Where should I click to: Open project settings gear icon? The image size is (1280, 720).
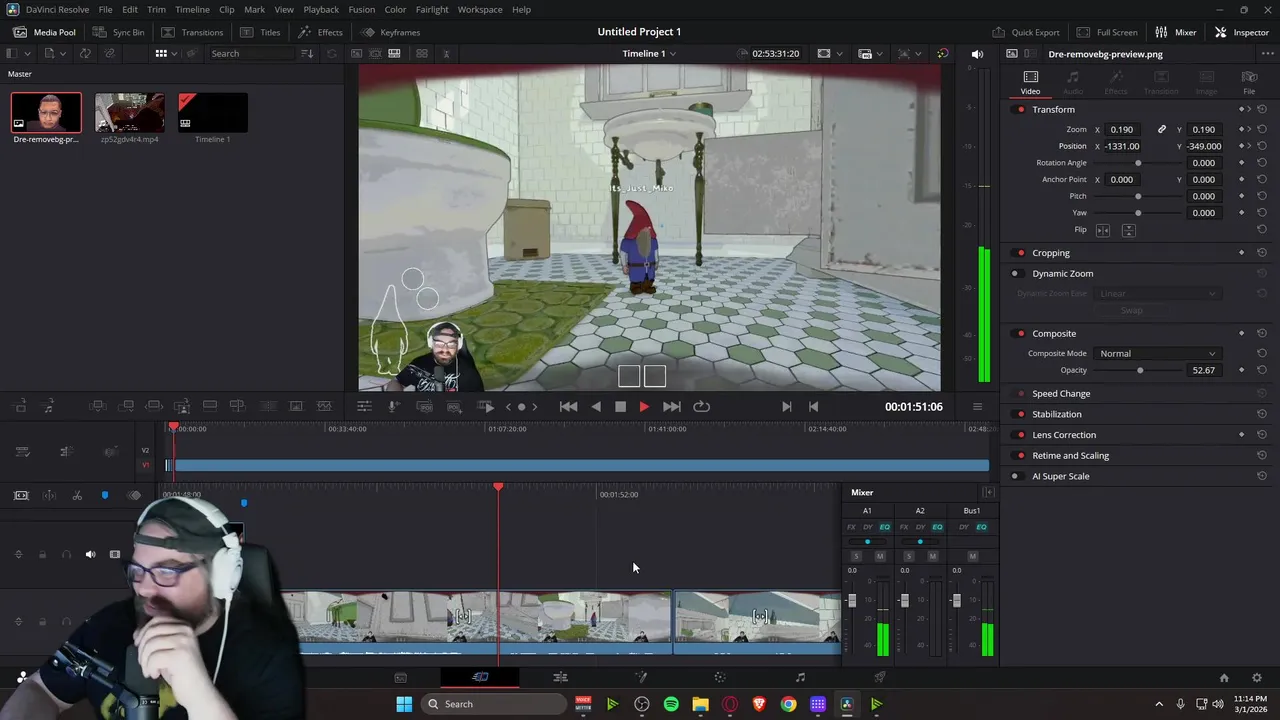pyautogui.click(x=1257, y=677)
